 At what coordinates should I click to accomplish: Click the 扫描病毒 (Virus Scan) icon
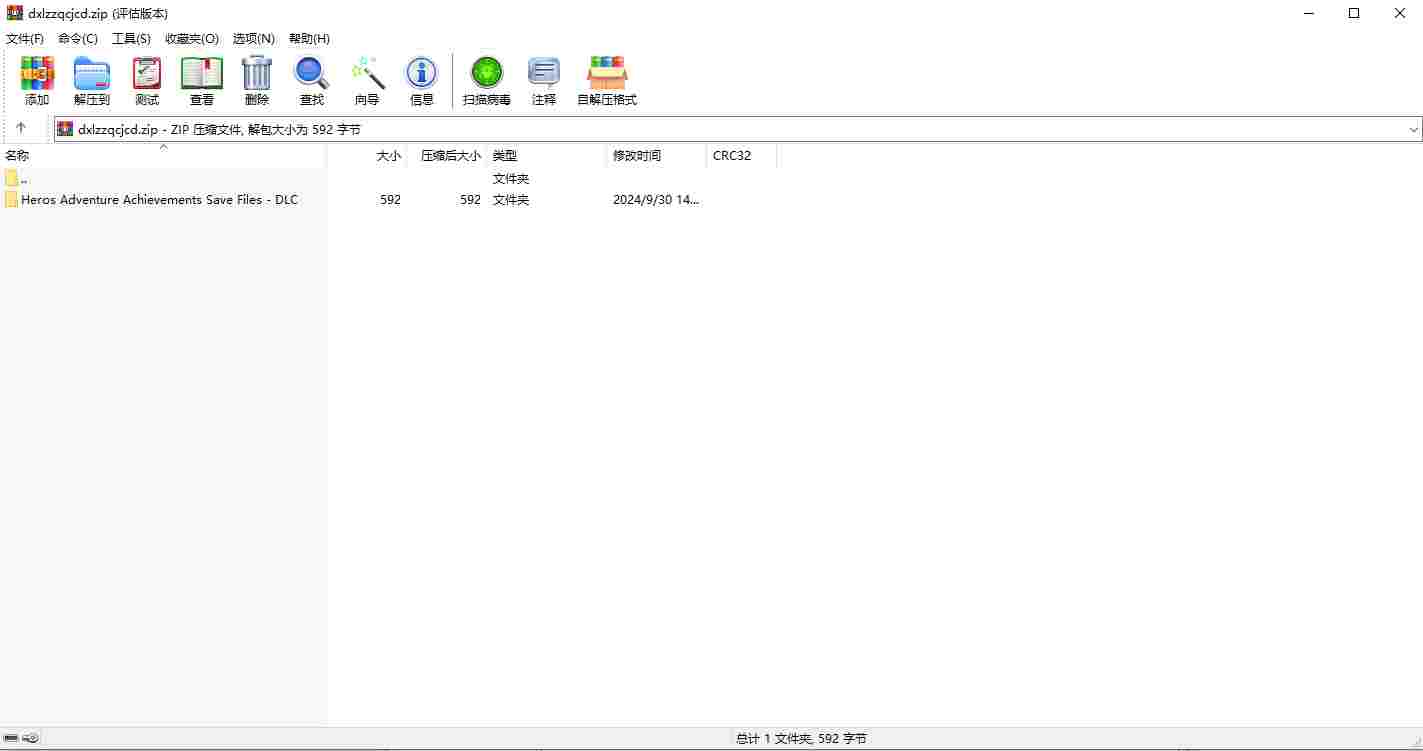(487, 73)
